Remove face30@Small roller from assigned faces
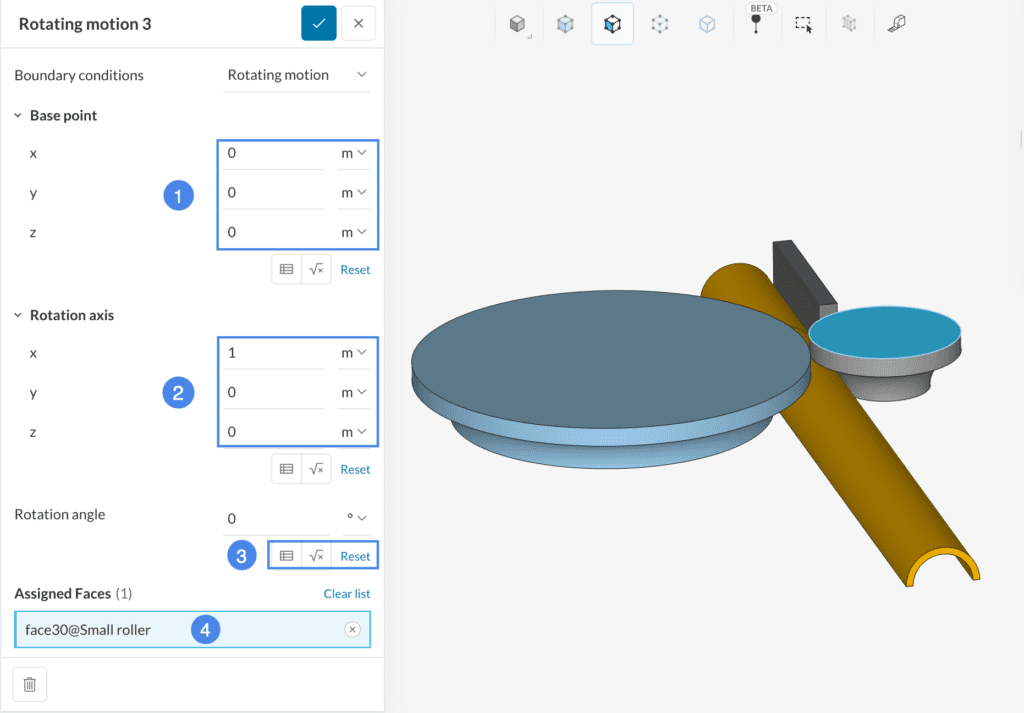The image size is (1024, 713). 352,629
